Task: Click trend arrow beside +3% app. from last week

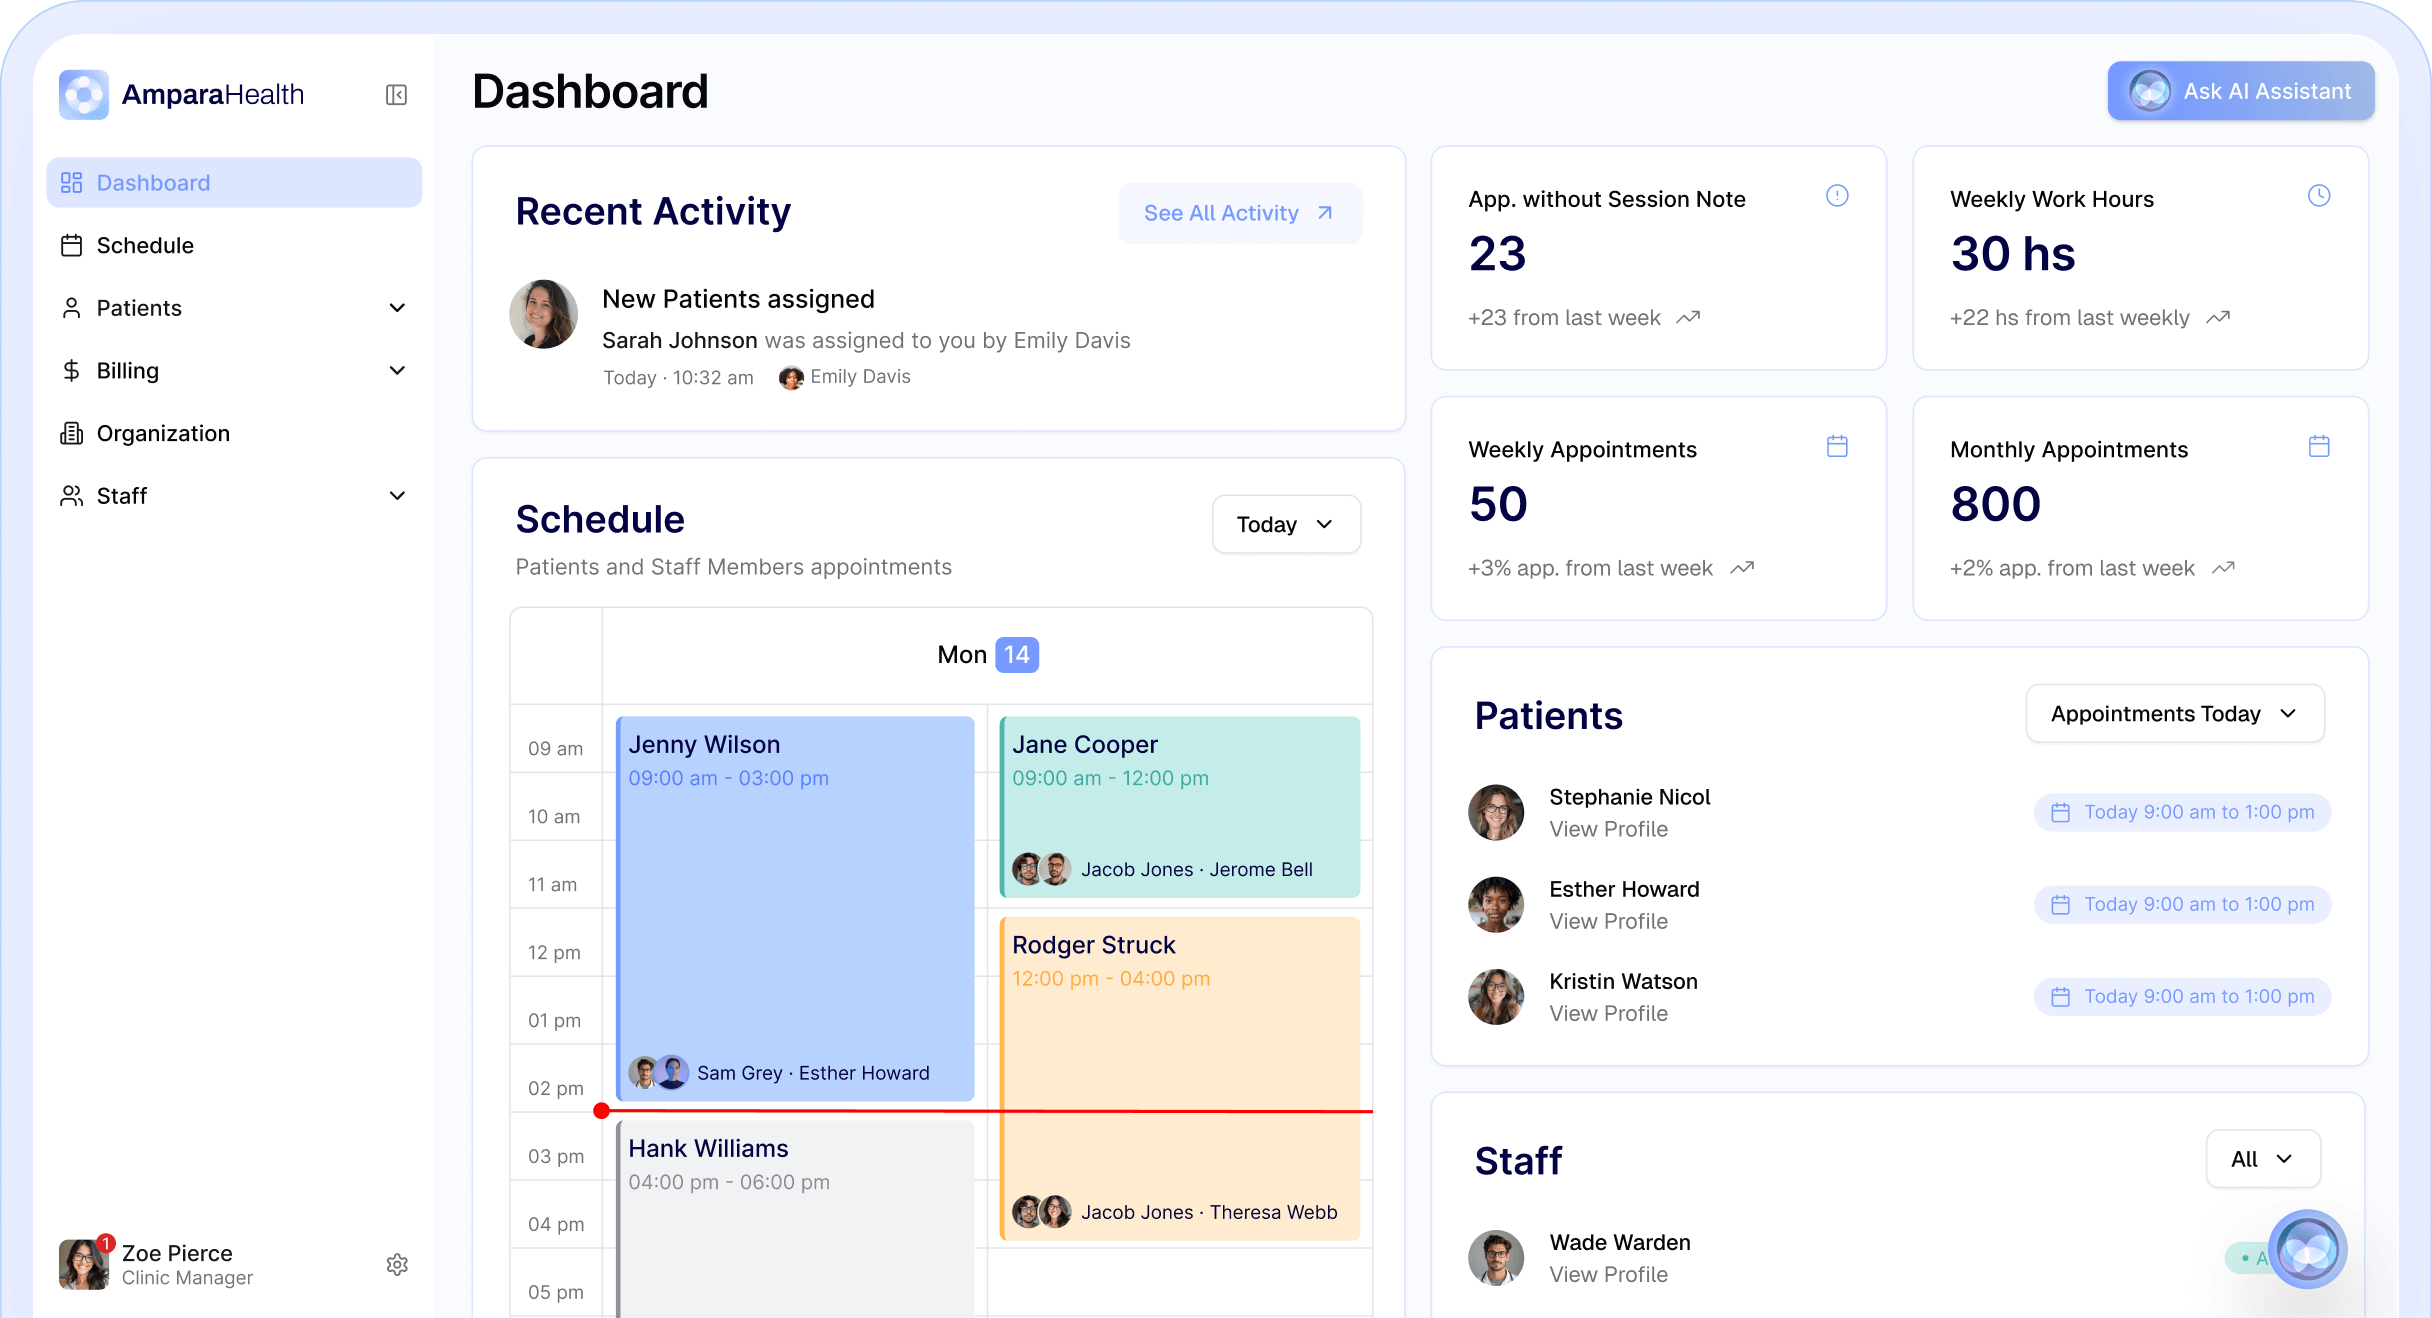Action: [x=1742, y=568]
